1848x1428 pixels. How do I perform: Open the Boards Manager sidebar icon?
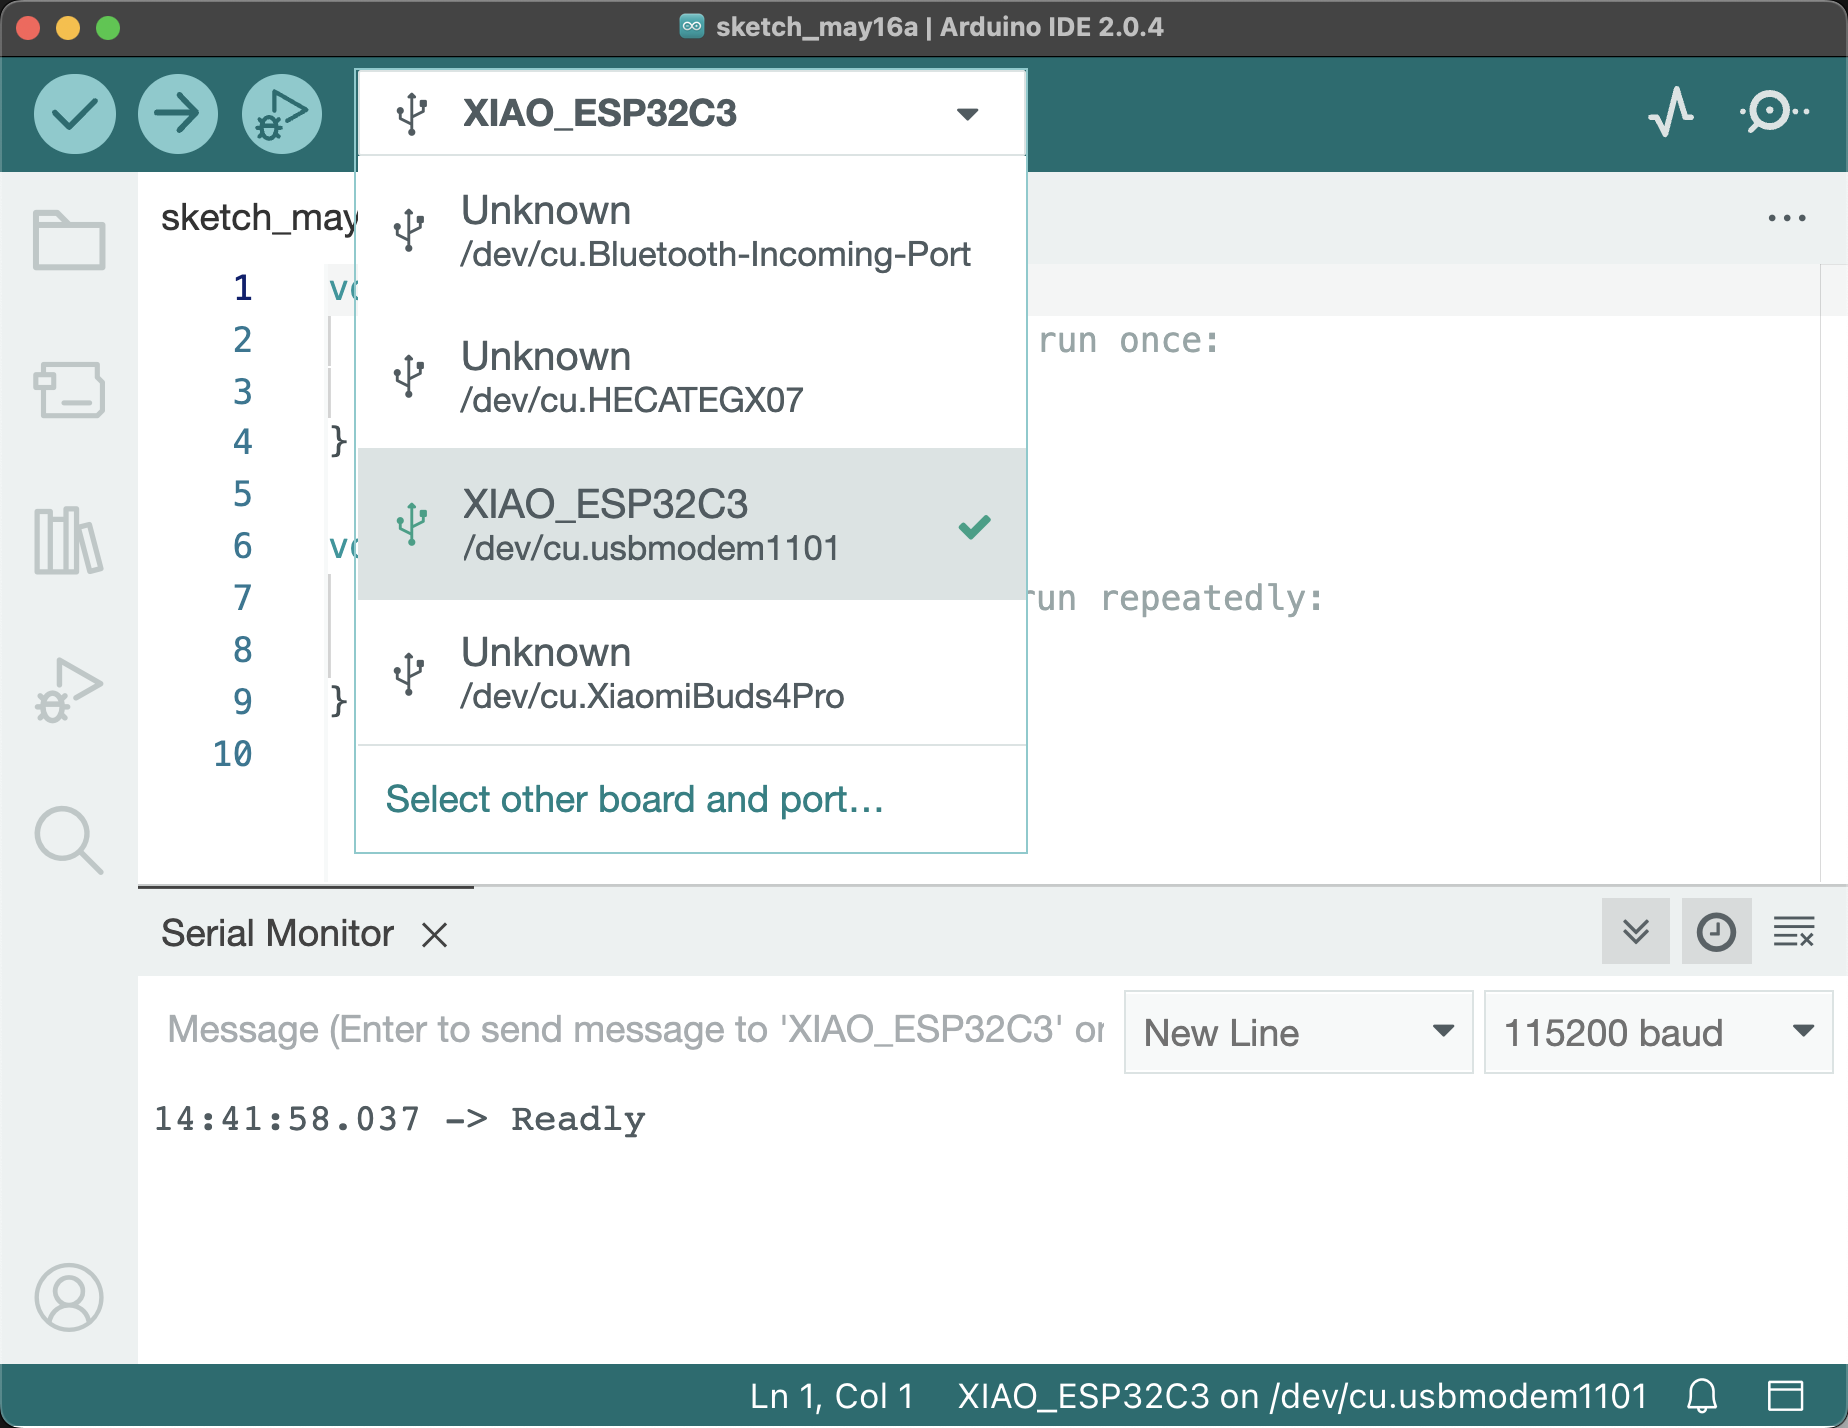[69, 389]
